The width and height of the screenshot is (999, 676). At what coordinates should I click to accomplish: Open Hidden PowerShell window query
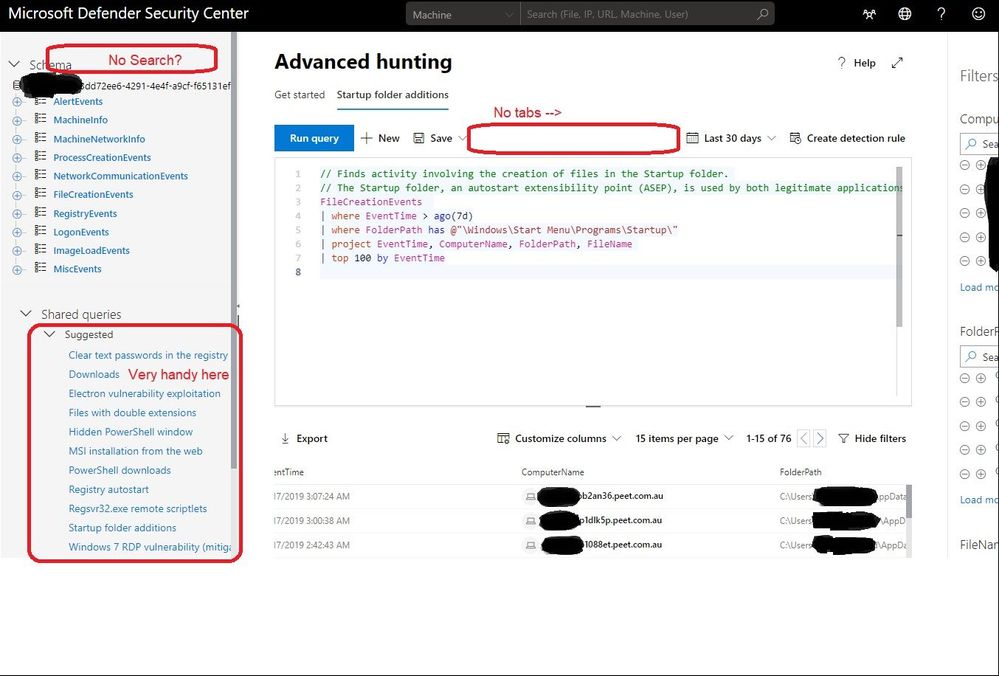(x=131, y=431)
